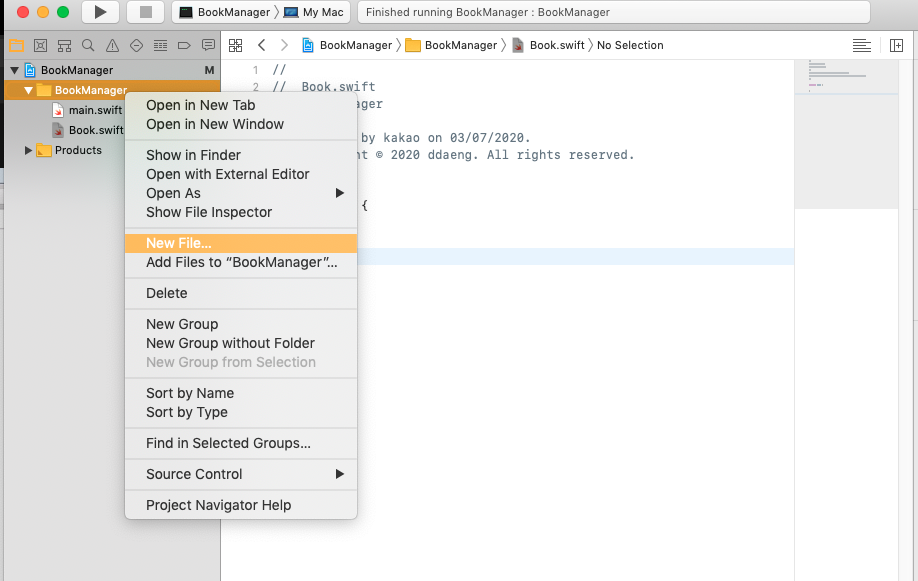Choose Show File Inspector
Screen dimensions: 918x581
click(x=241, y=212)
